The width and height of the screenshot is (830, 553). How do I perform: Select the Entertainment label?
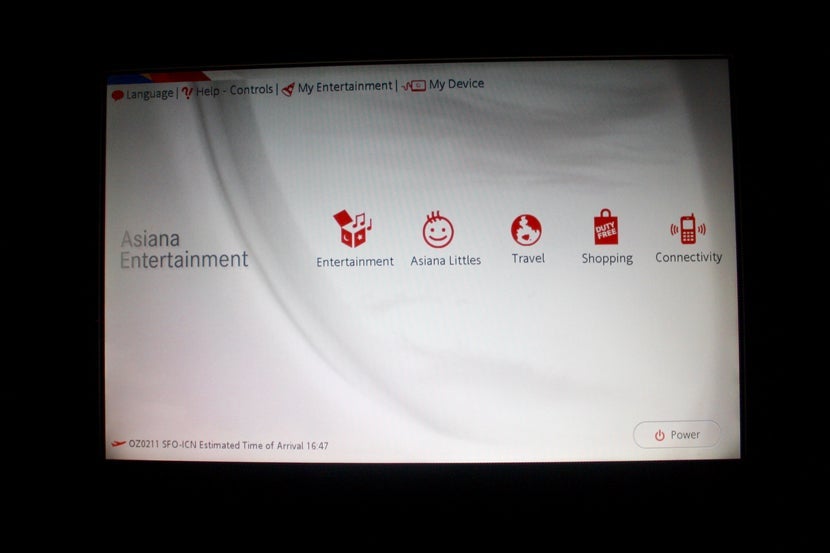[355, 261]
